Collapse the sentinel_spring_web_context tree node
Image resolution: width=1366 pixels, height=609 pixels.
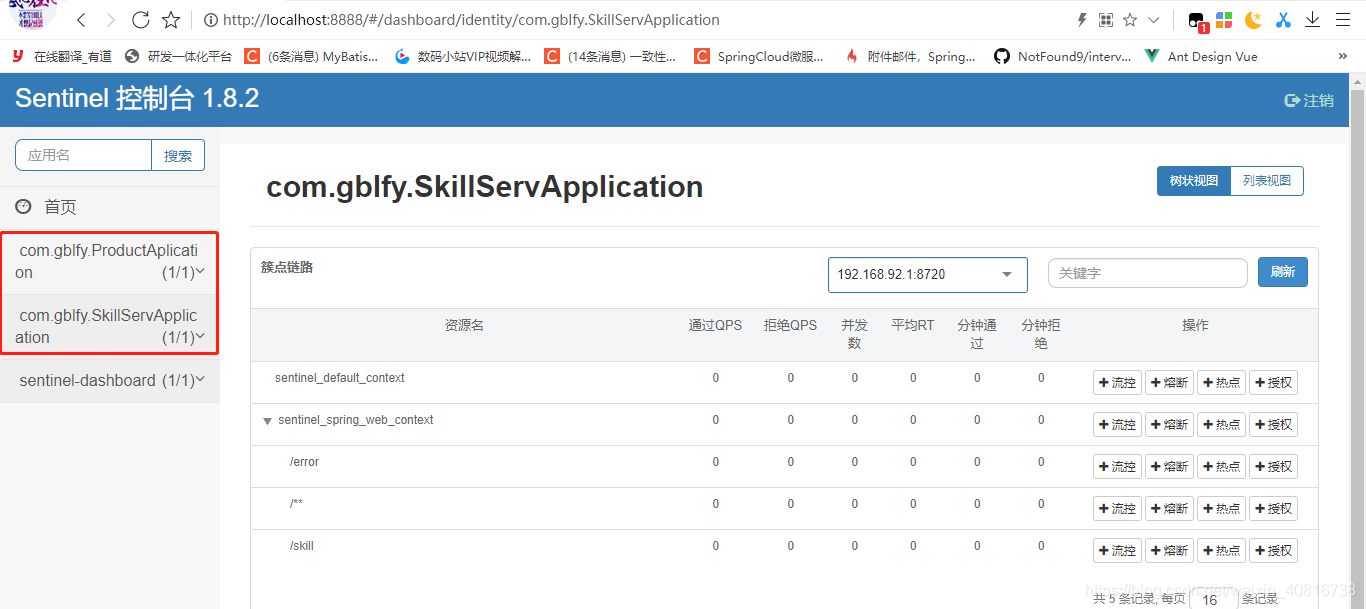point(267,421)
